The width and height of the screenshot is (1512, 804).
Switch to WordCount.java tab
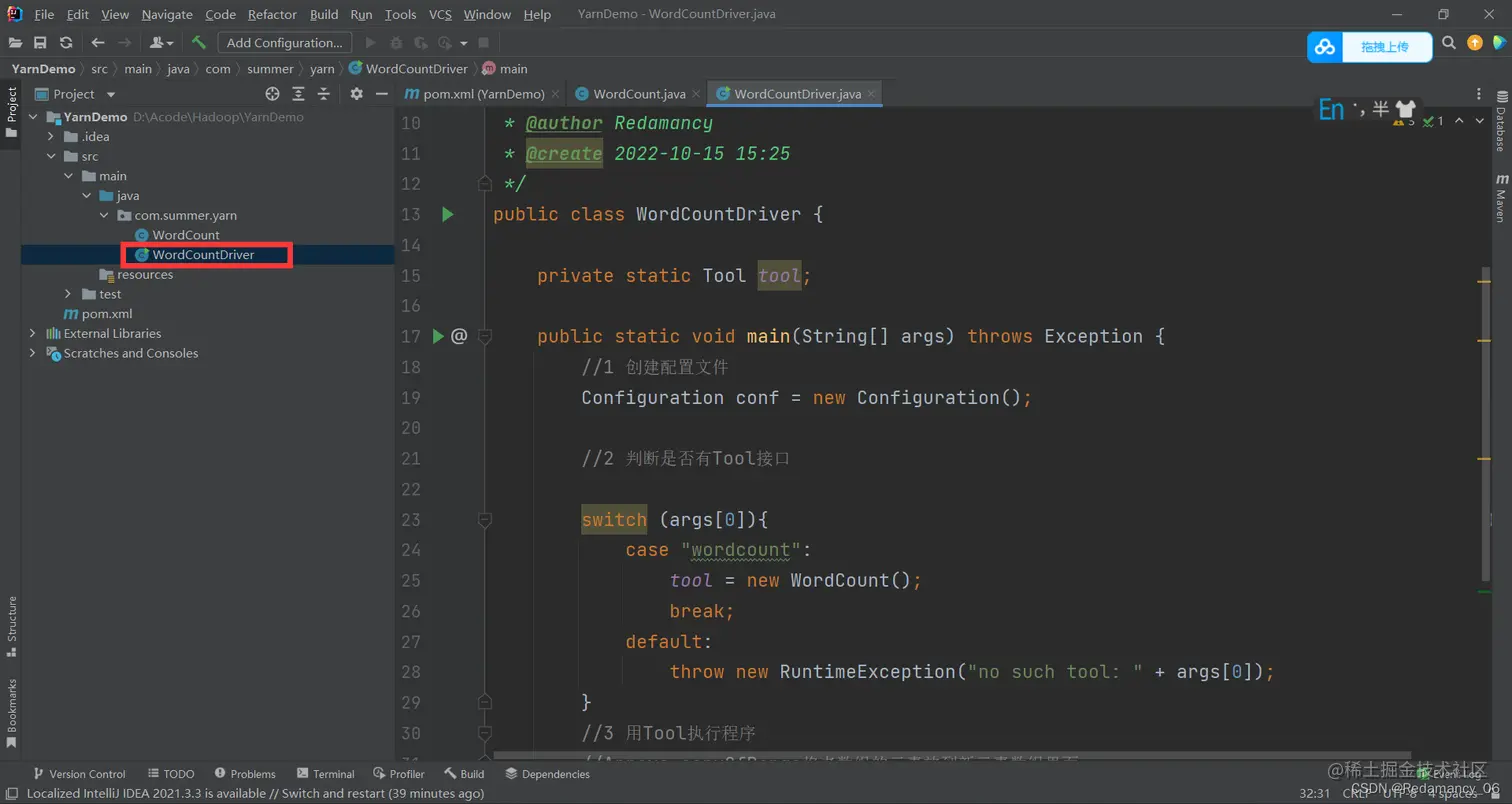tap(636, 94)
